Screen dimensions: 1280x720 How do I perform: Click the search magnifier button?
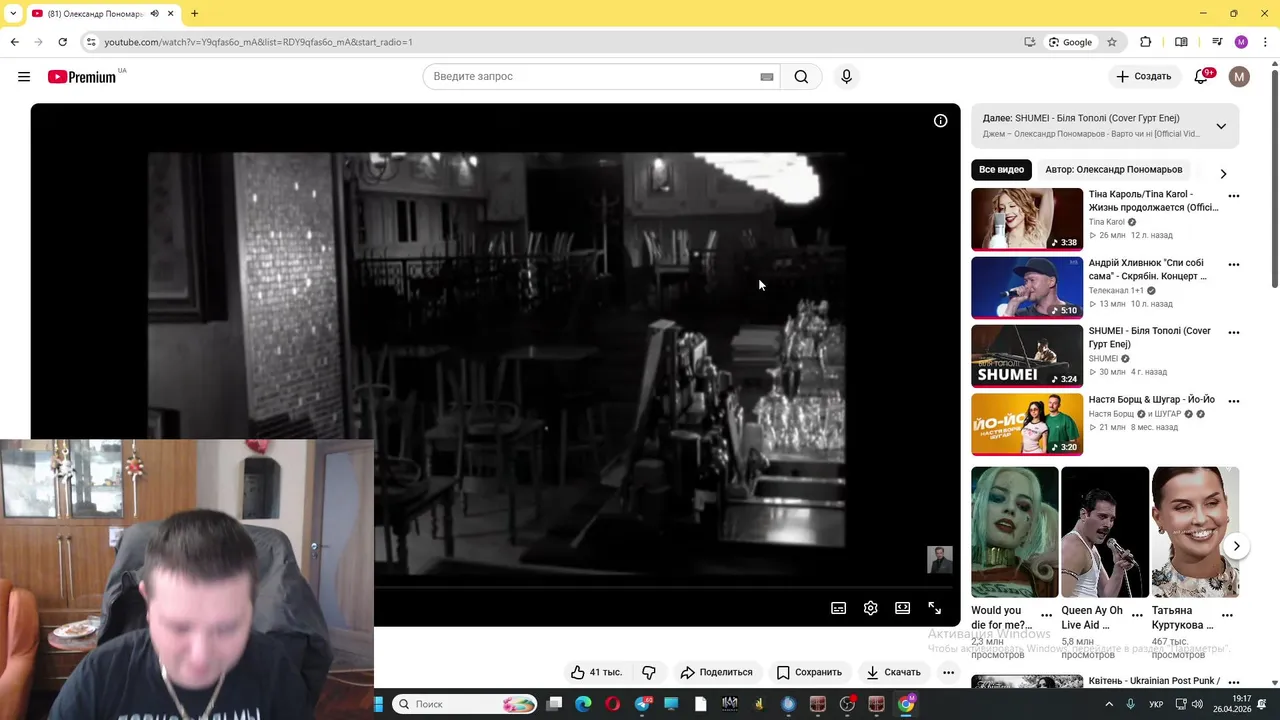(x=801, y=77)
